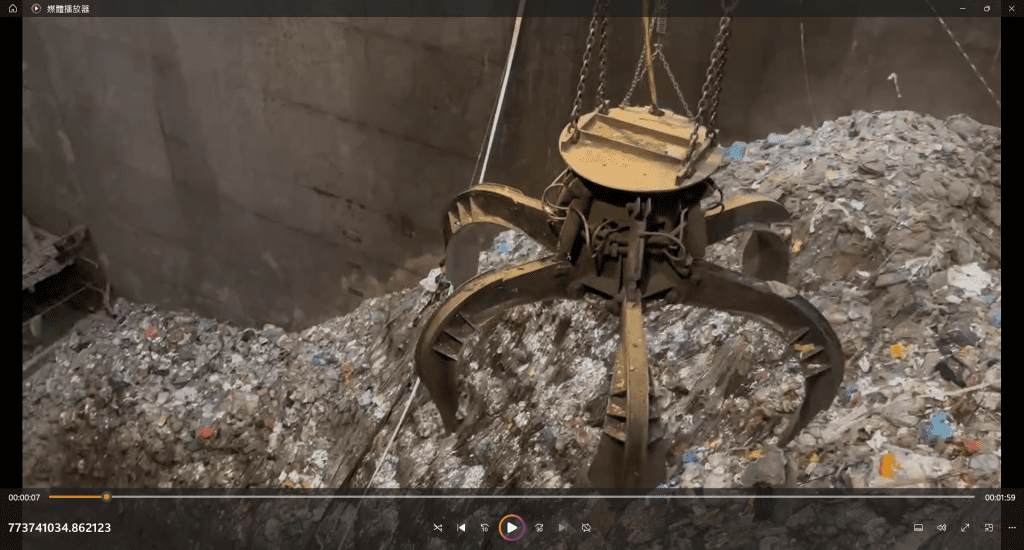Skip forward 30 seconds

pos(538,527)
